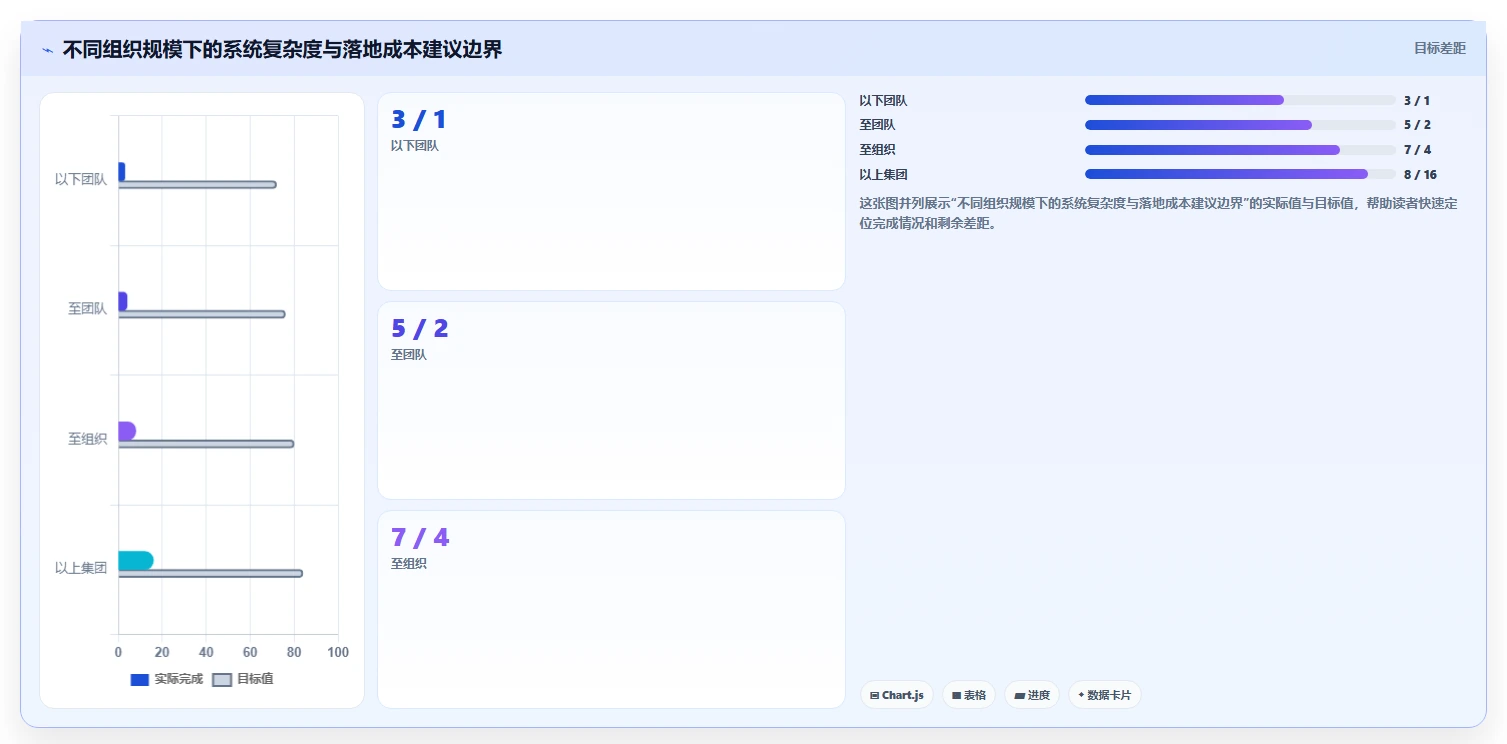Click the blue 实际完成 legend color box
This screenshot has height=744, width=1507.
pyautogui.click(x=140, y=680)
